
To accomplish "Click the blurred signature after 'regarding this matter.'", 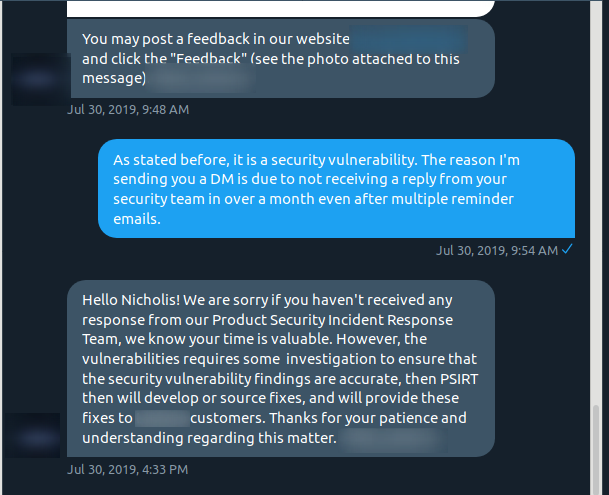I will point(393,440).
